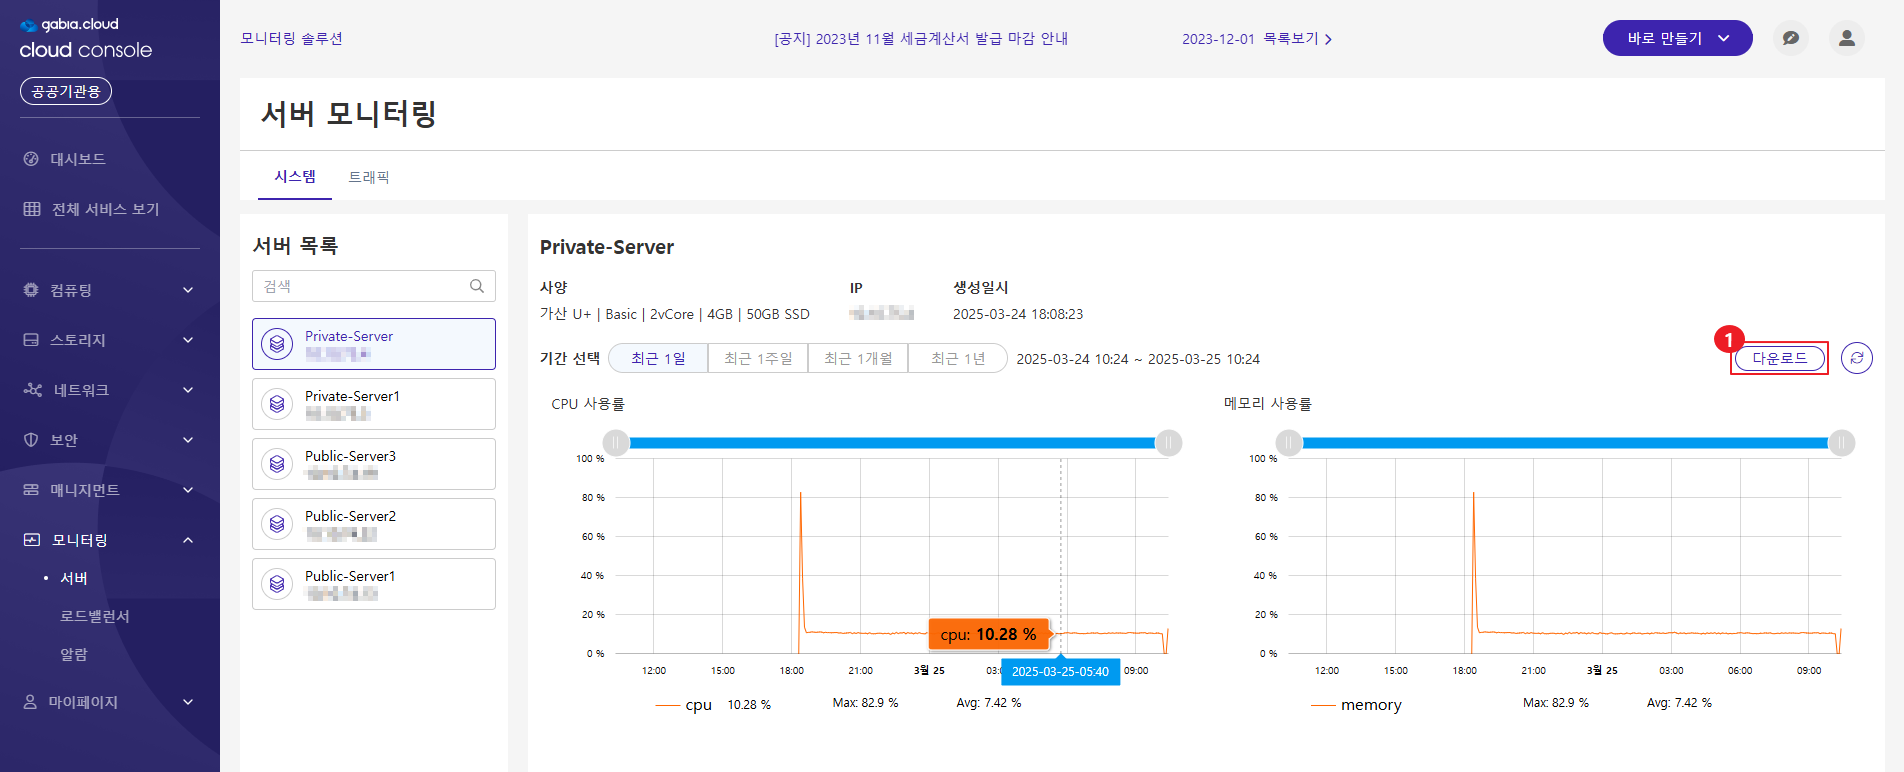1904x772 pixels.
Task: Click the 목록보기 arrow link
Action: coord(1297,39)
